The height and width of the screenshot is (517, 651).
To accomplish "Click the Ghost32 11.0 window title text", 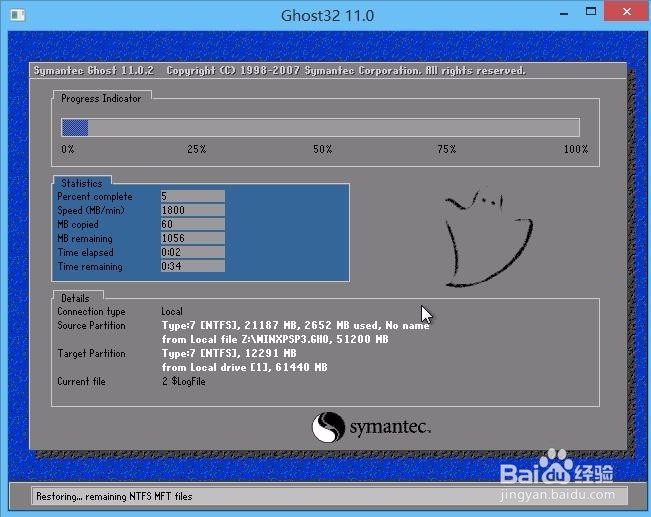I will pyautogui.click(x=327, y=15).
